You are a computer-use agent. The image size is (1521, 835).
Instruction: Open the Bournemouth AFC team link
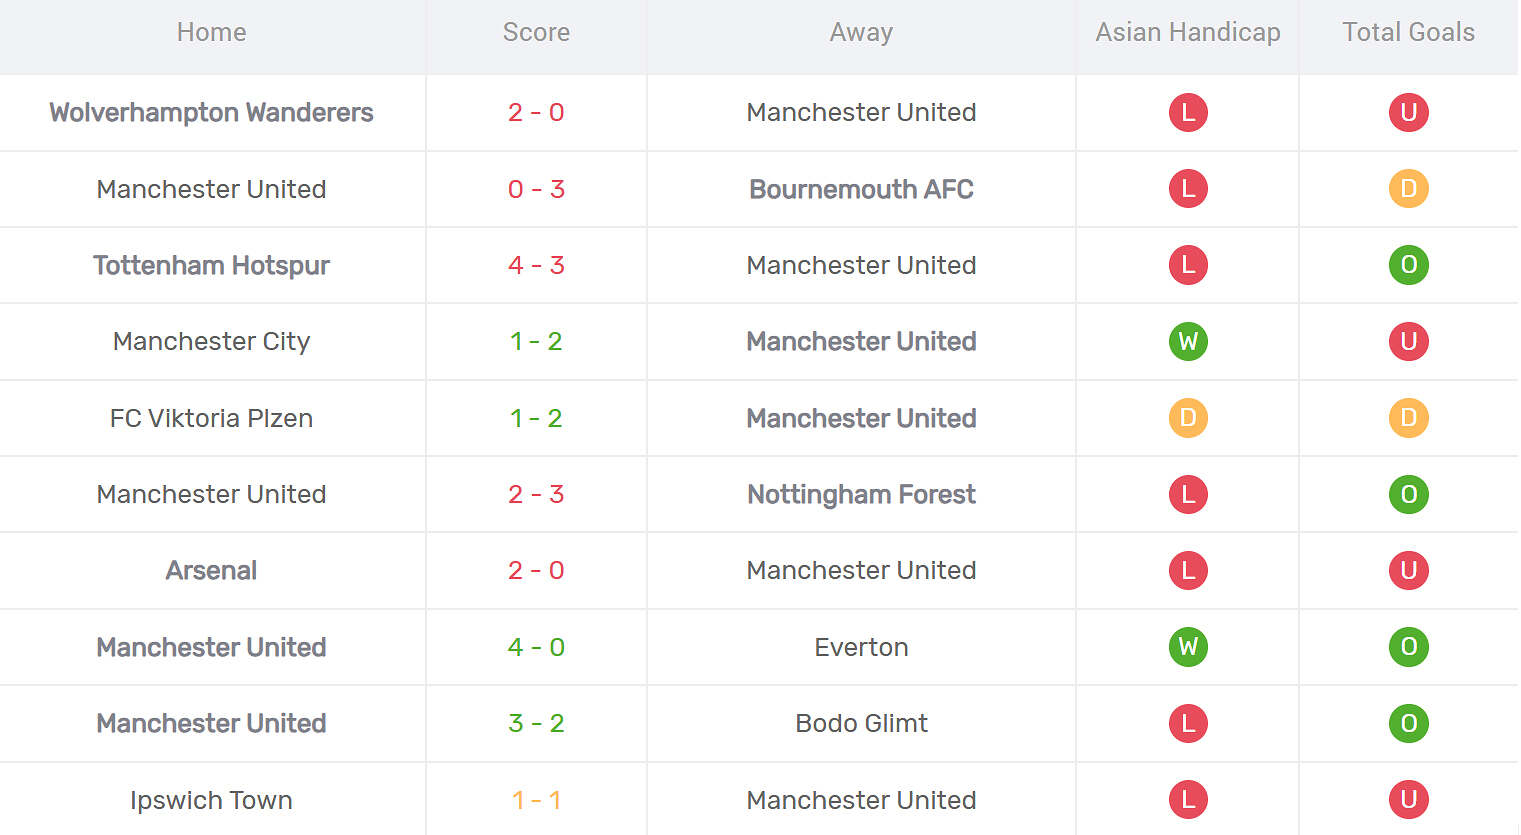pos(861,189)
